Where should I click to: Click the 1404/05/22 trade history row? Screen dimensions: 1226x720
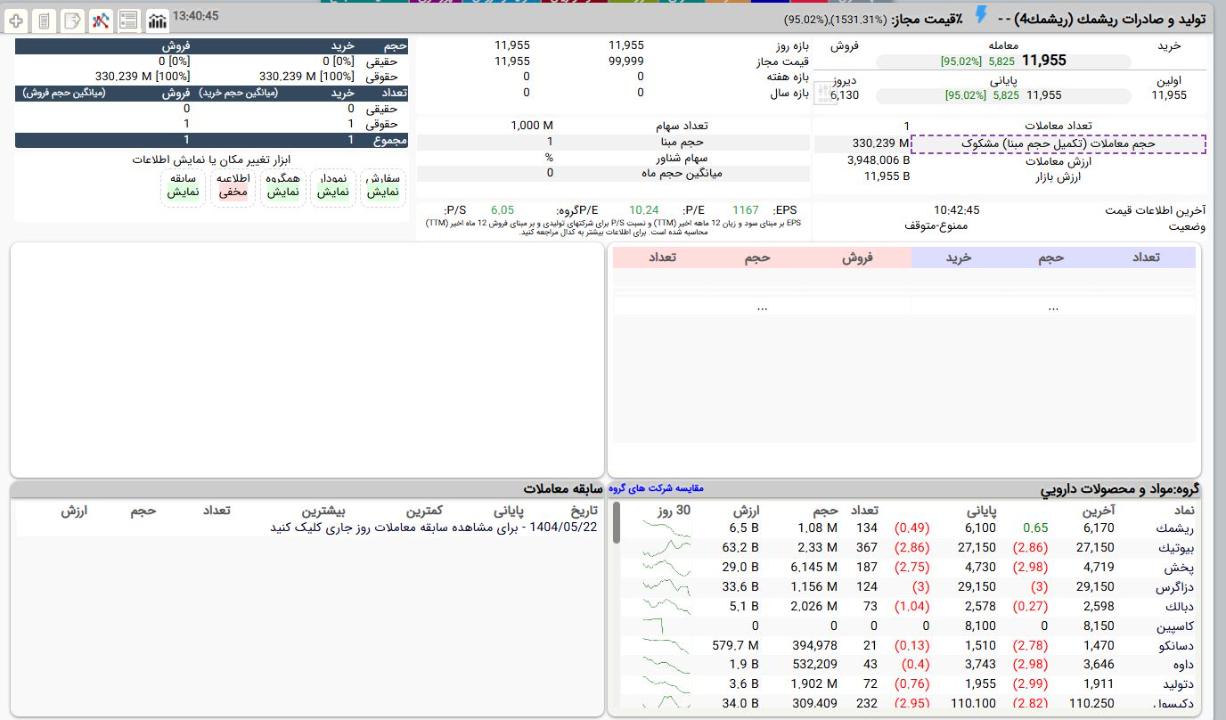434,528
